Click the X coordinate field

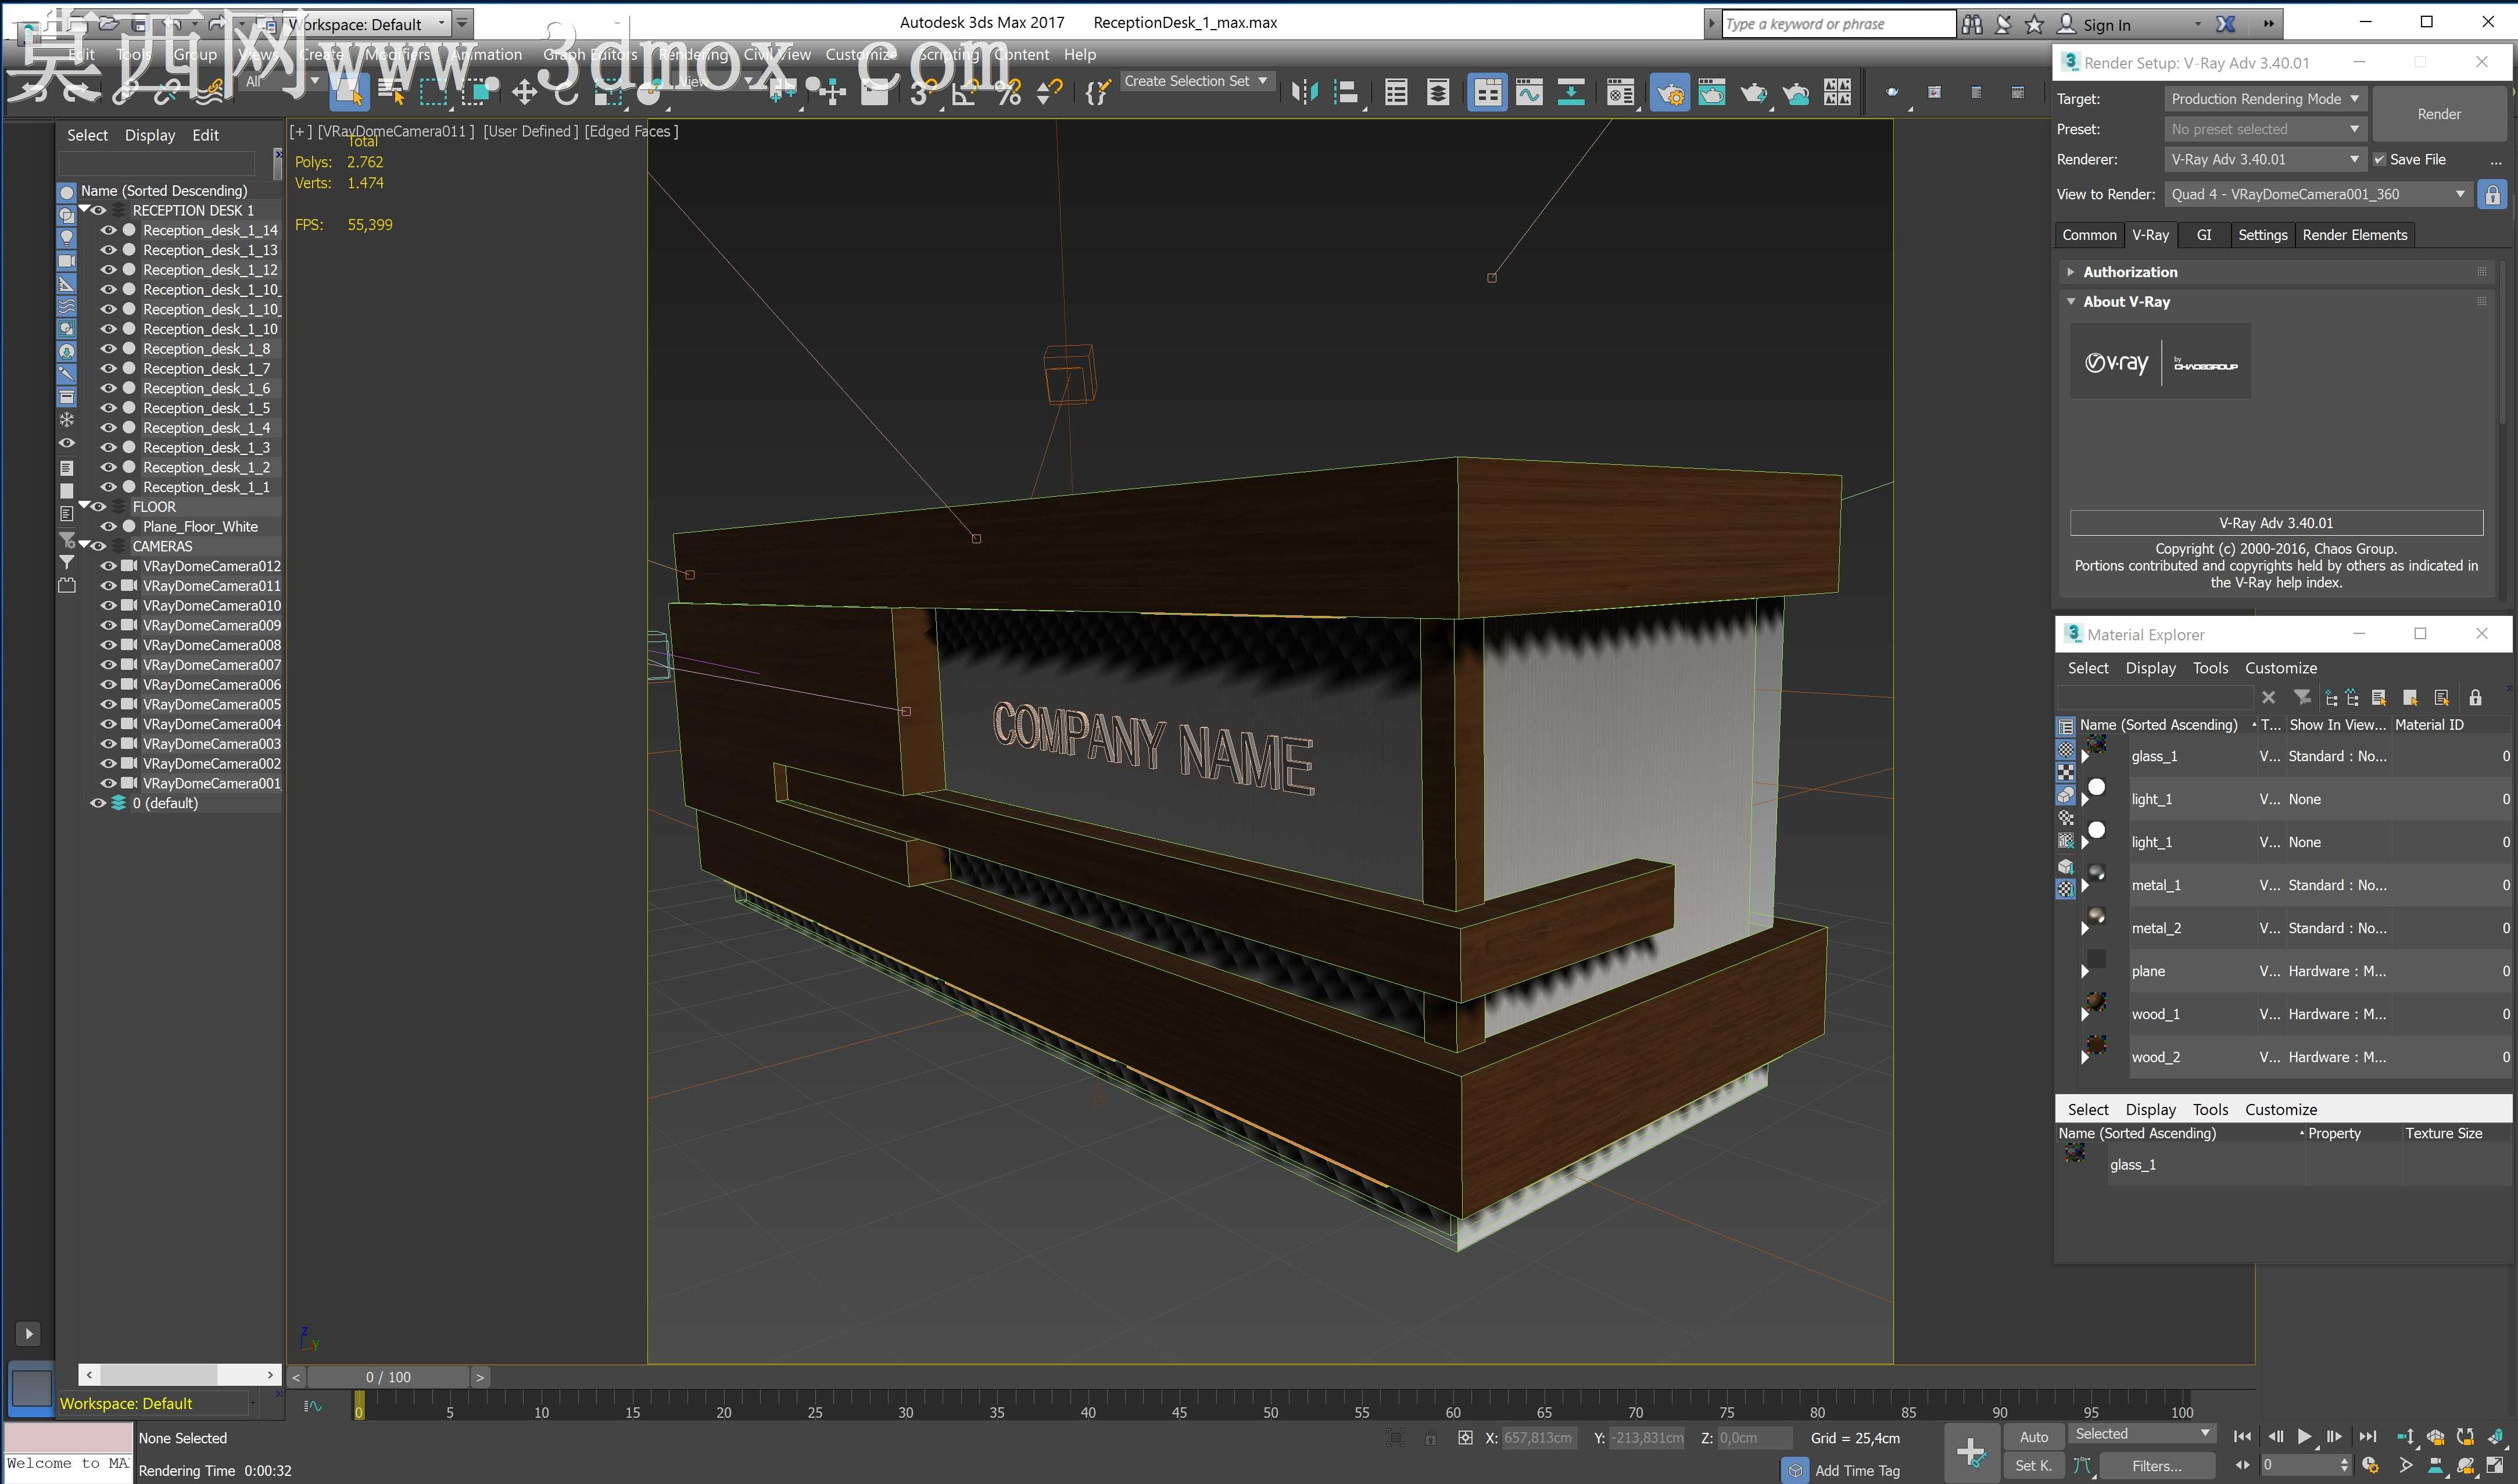coord(1540,1438)
